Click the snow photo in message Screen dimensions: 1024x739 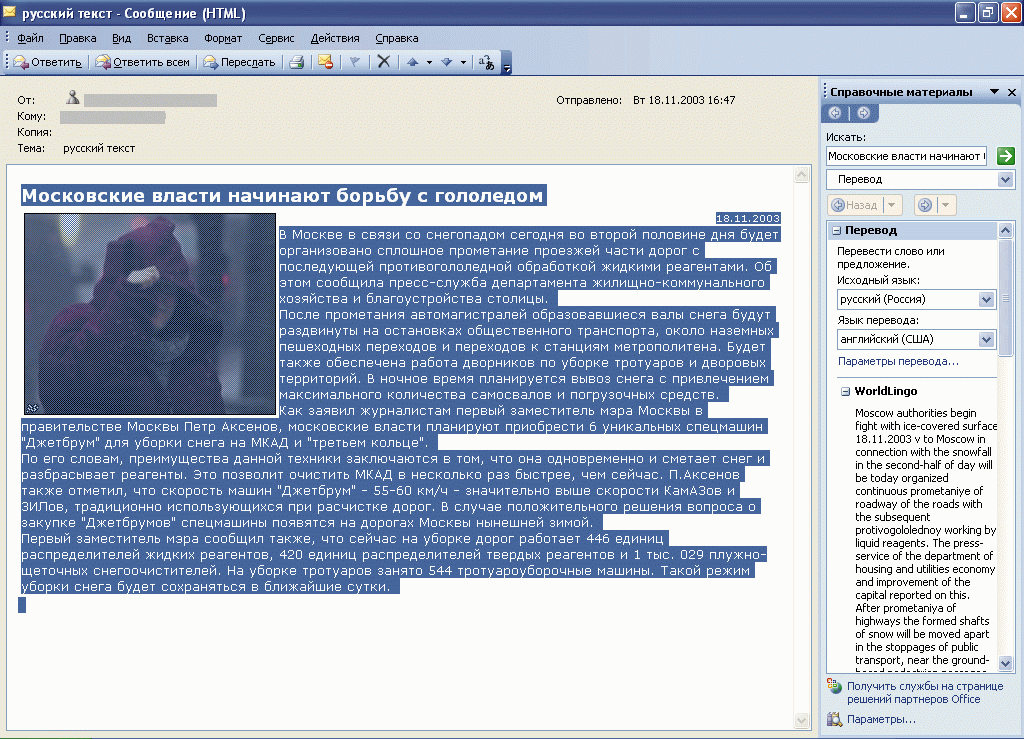150,314
